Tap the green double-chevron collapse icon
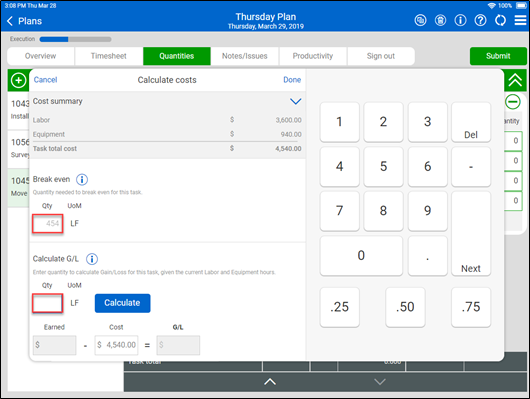This screenshot has width=530, height=399. tap(515, 80)
